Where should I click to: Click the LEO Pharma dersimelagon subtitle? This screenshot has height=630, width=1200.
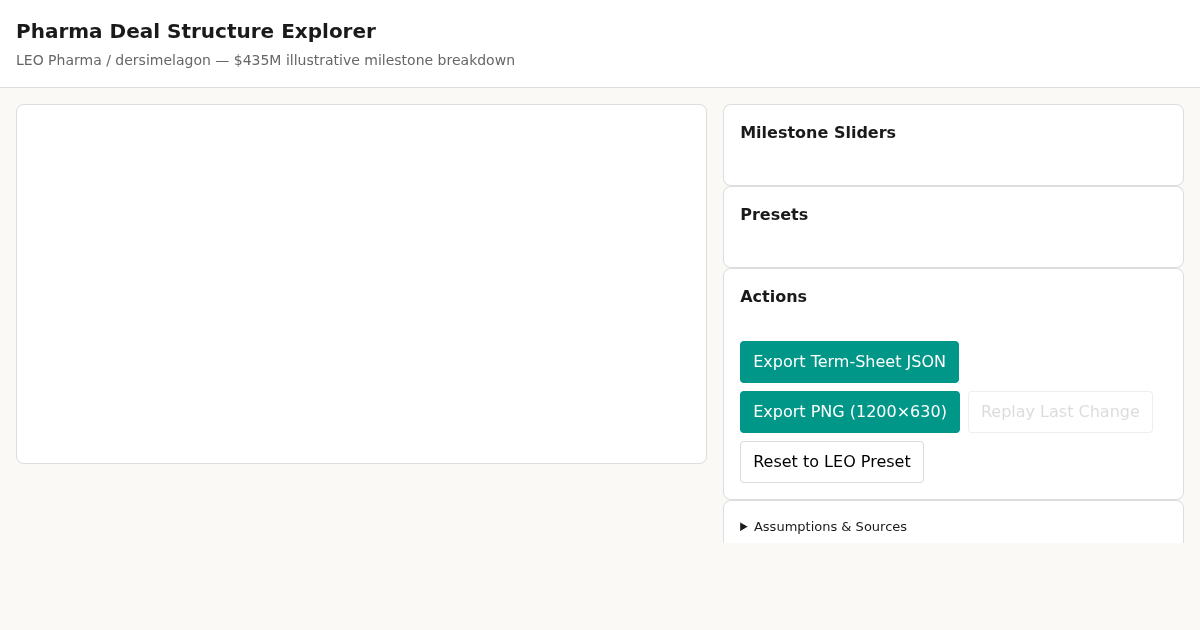[265, 60]
